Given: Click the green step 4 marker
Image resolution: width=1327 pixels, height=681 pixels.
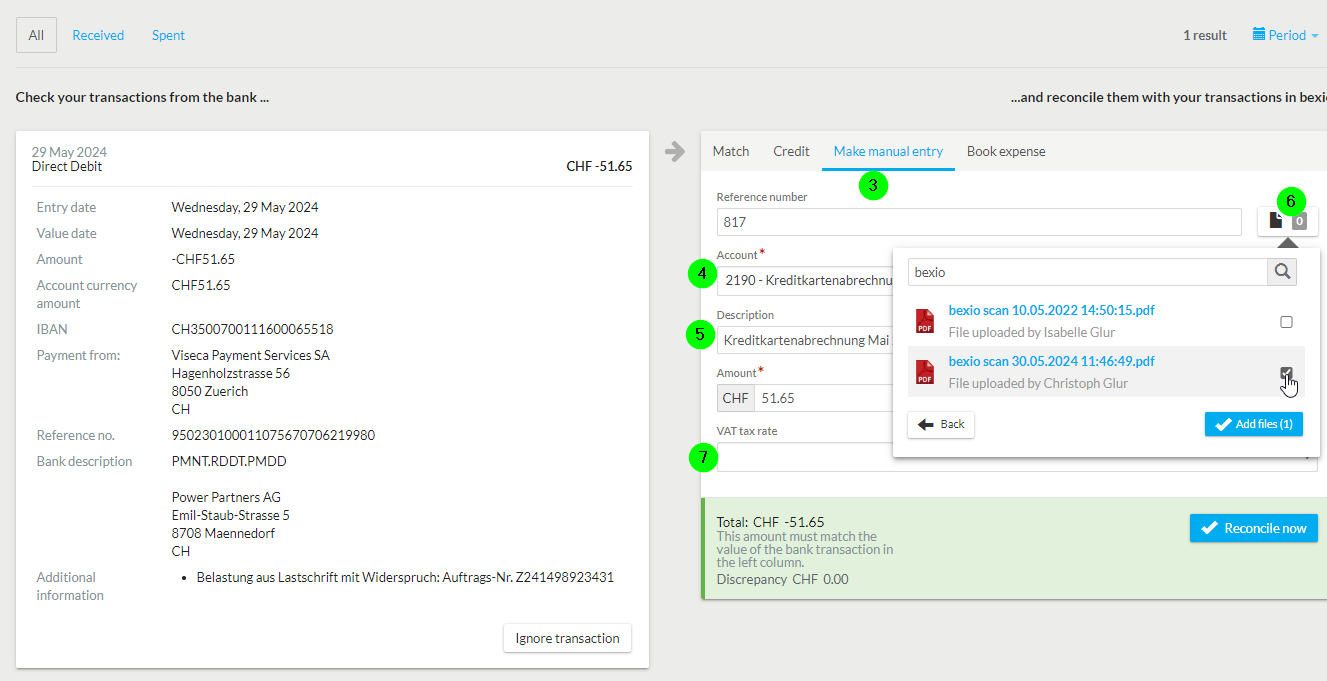Looking at the screenshot, I should coord(703,273).
